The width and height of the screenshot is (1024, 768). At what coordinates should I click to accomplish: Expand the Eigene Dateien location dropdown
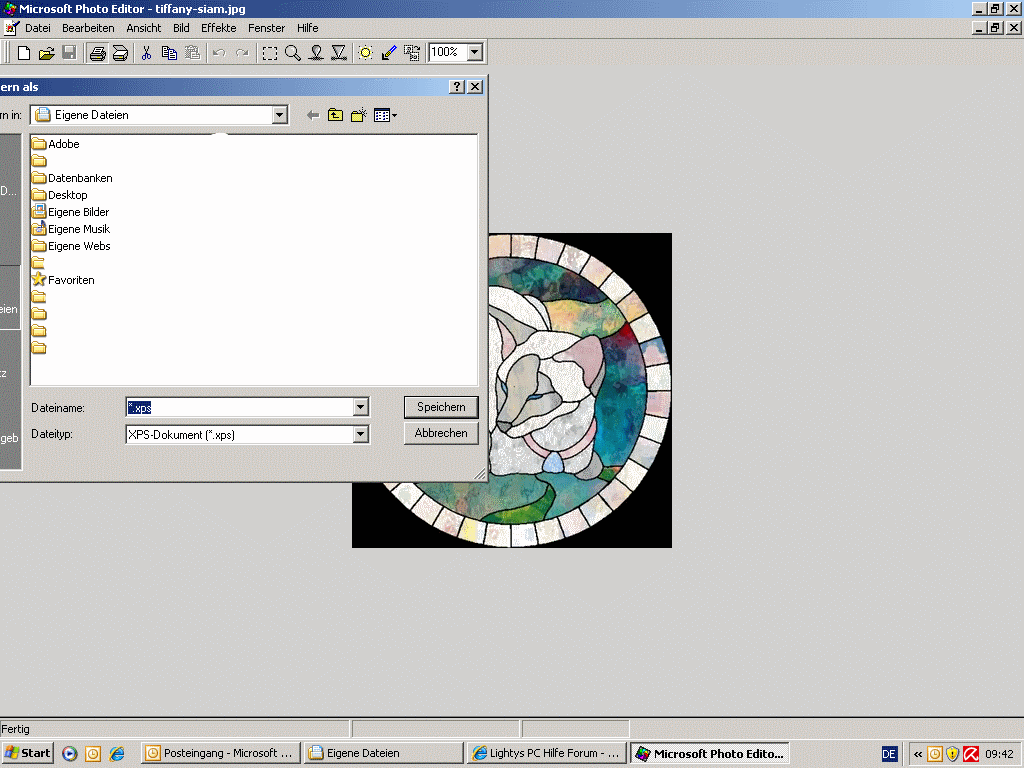(x=280, y=115)
